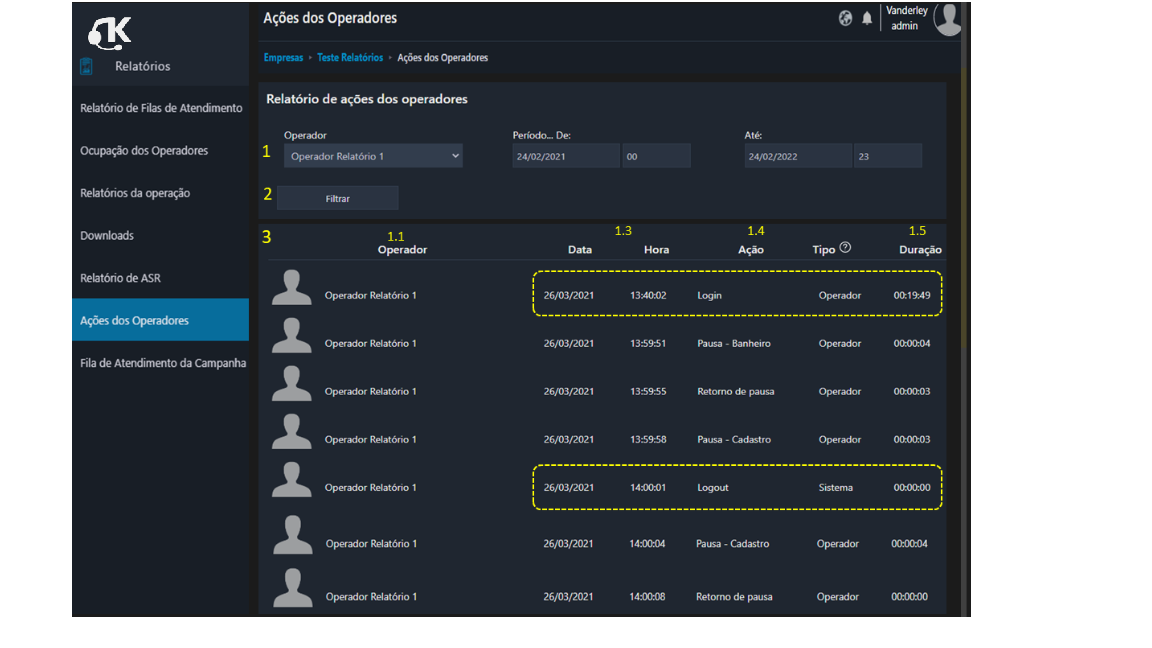Click Pausa - Cadastro at 13:59:58
The height and width of the screenshot is (648, 1152).
(x=734, y=439)
